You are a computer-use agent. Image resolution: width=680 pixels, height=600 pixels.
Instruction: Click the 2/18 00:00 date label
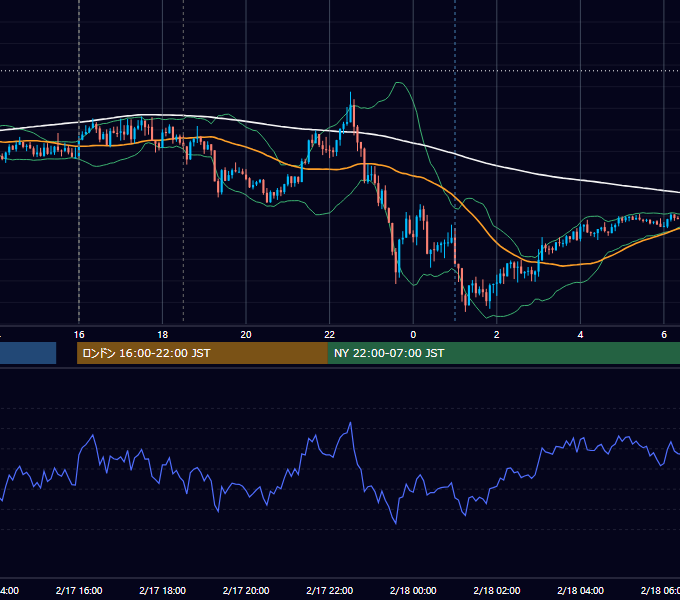[413, 590]
